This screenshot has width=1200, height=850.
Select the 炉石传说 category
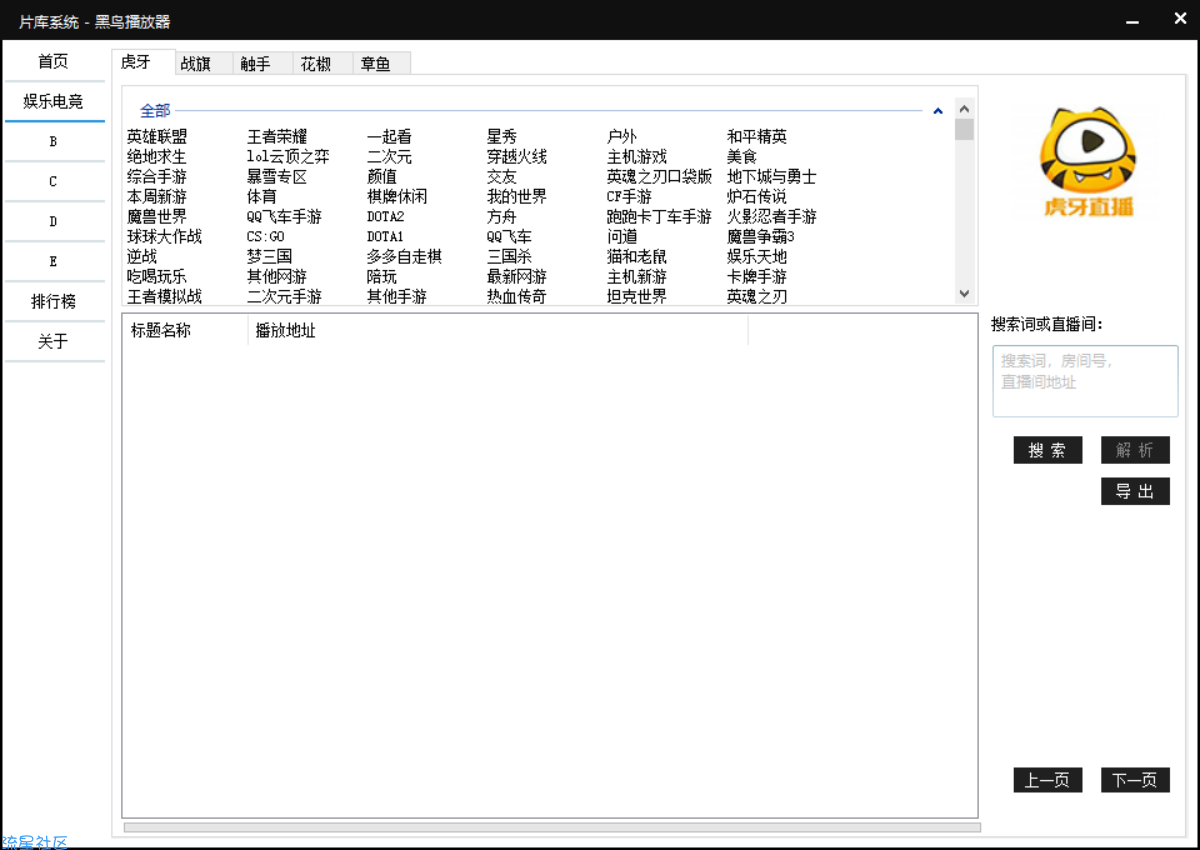tap(757, 197)
